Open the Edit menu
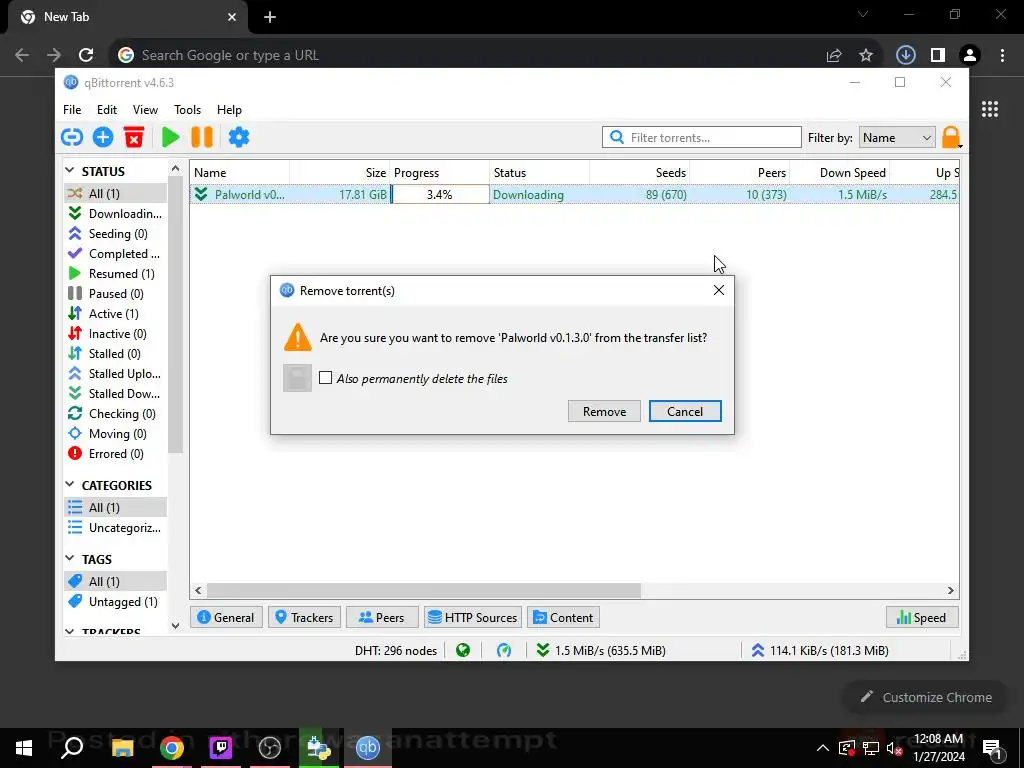This screenshot has width=1024, height=768. coord(106,110)
